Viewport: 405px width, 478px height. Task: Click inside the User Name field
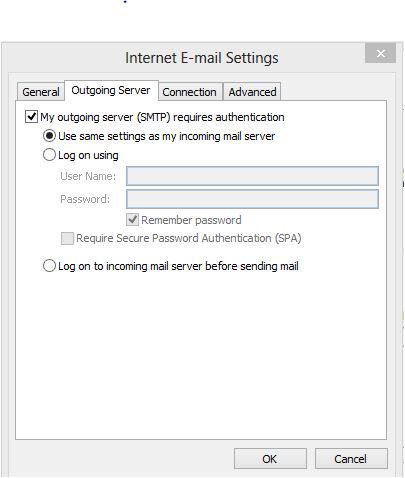coord(252,176)
